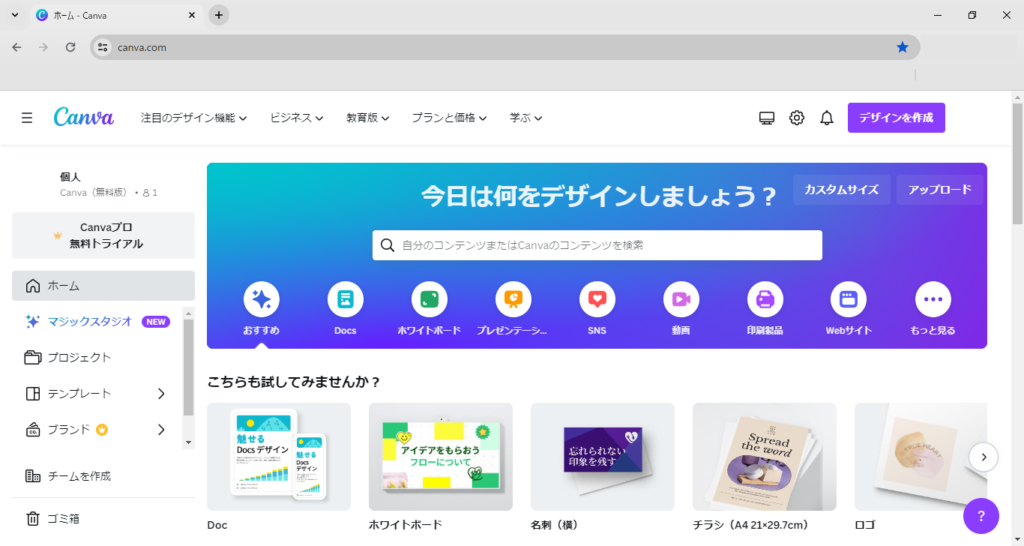Expand 注目のデザイン機能 dropdown menu
Screen dimensions: 1024x546
point(194,118)
